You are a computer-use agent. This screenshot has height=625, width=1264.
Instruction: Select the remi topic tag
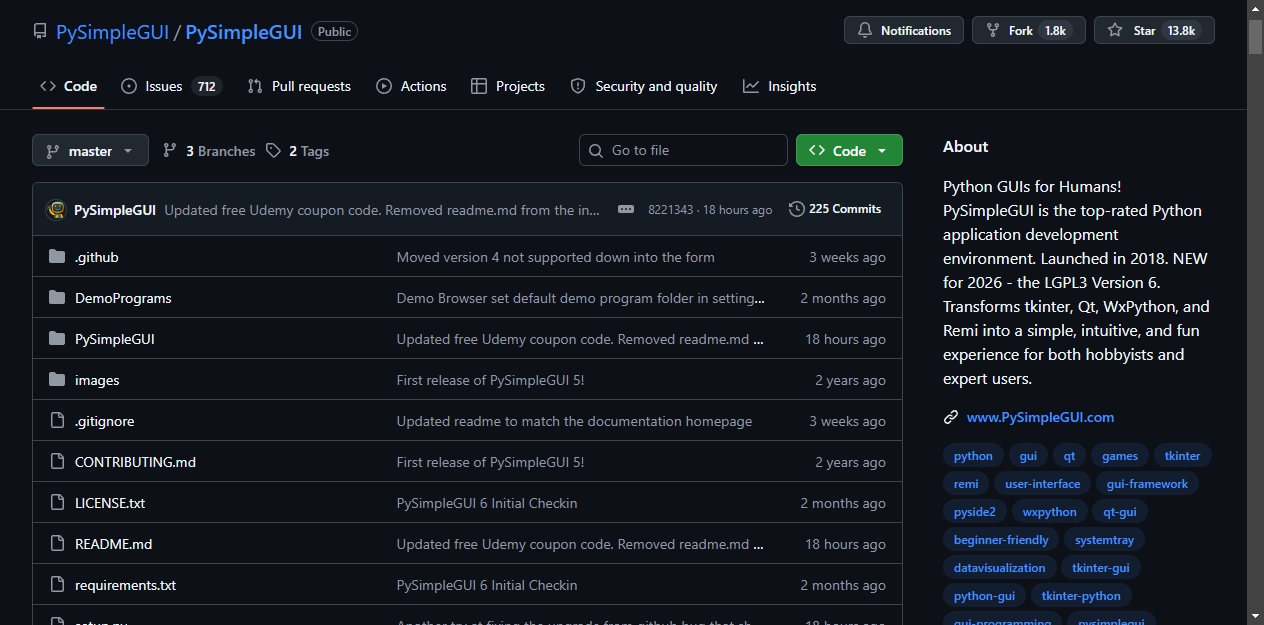click(966, 484)
